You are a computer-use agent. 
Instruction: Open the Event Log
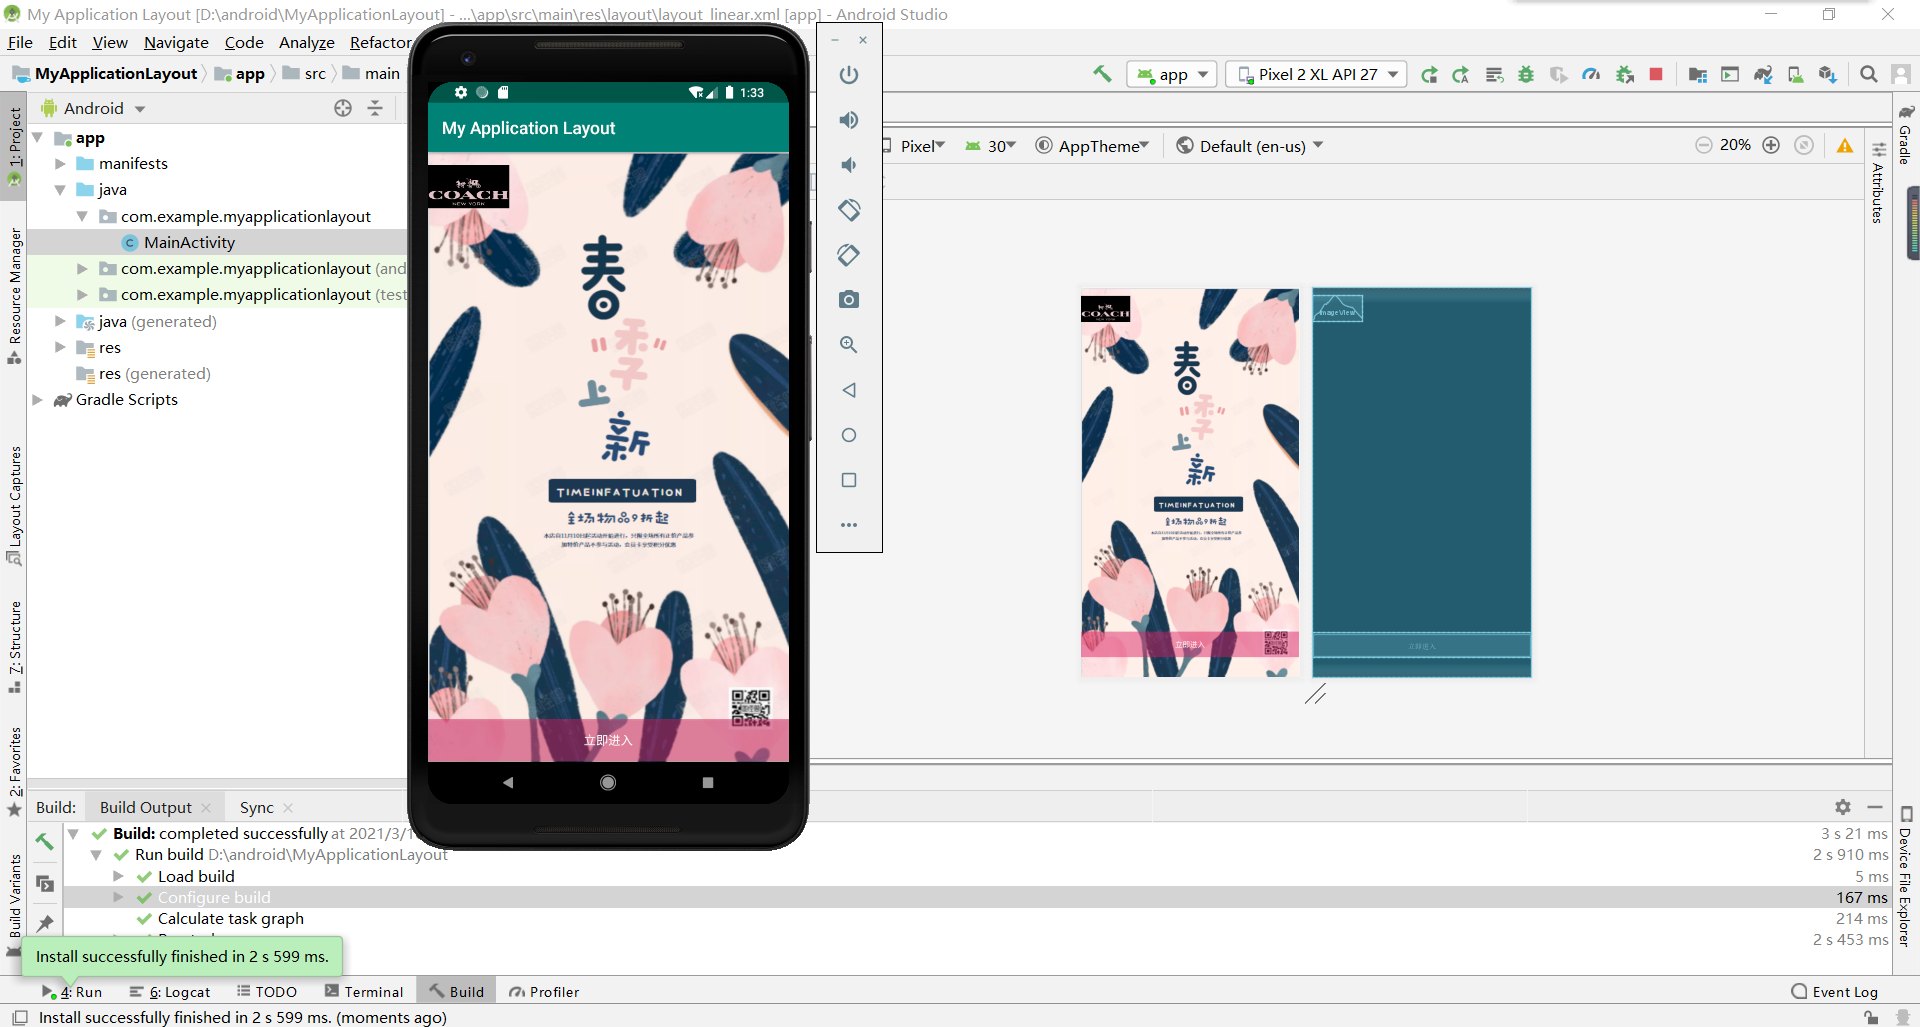tap(1835, 992)
